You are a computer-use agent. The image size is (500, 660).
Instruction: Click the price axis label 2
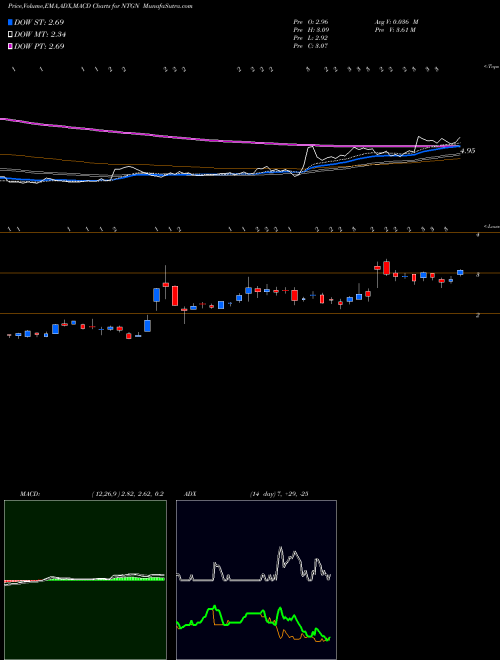tap(477, 315)
